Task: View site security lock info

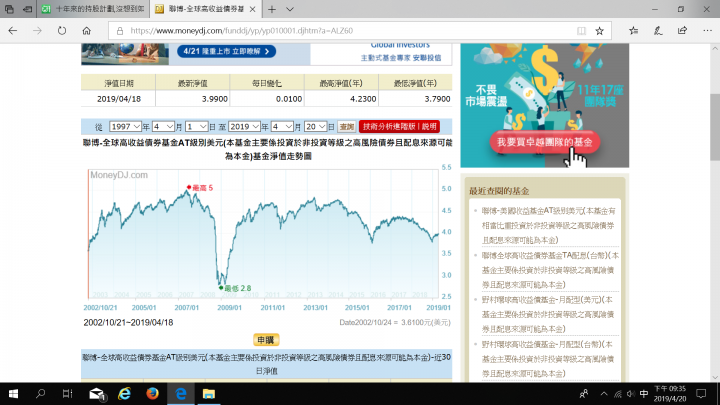Action: [x=120, y=31]
